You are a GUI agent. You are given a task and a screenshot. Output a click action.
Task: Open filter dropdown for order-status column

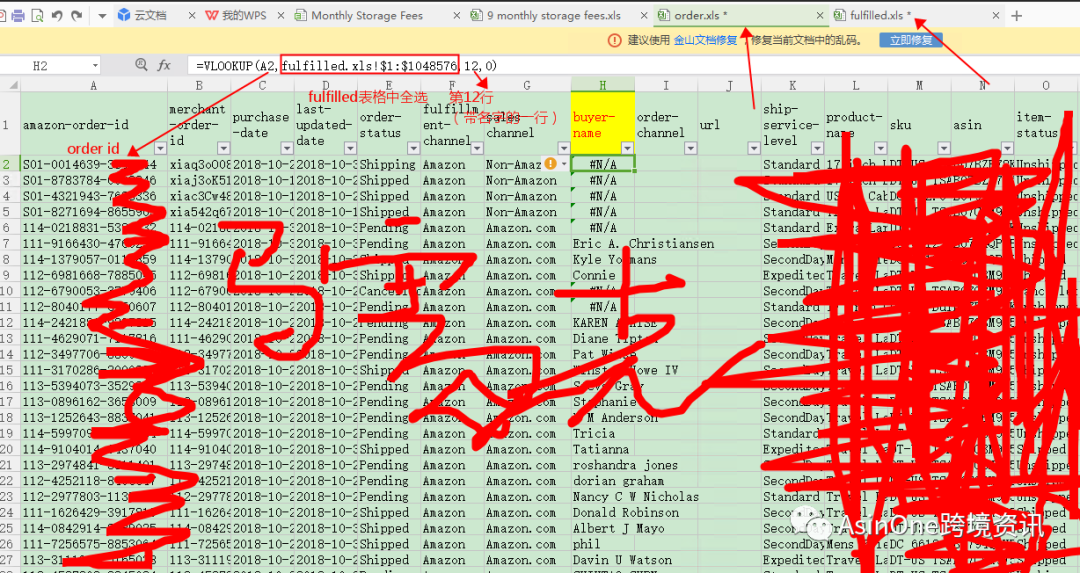[x=413, y=148]
